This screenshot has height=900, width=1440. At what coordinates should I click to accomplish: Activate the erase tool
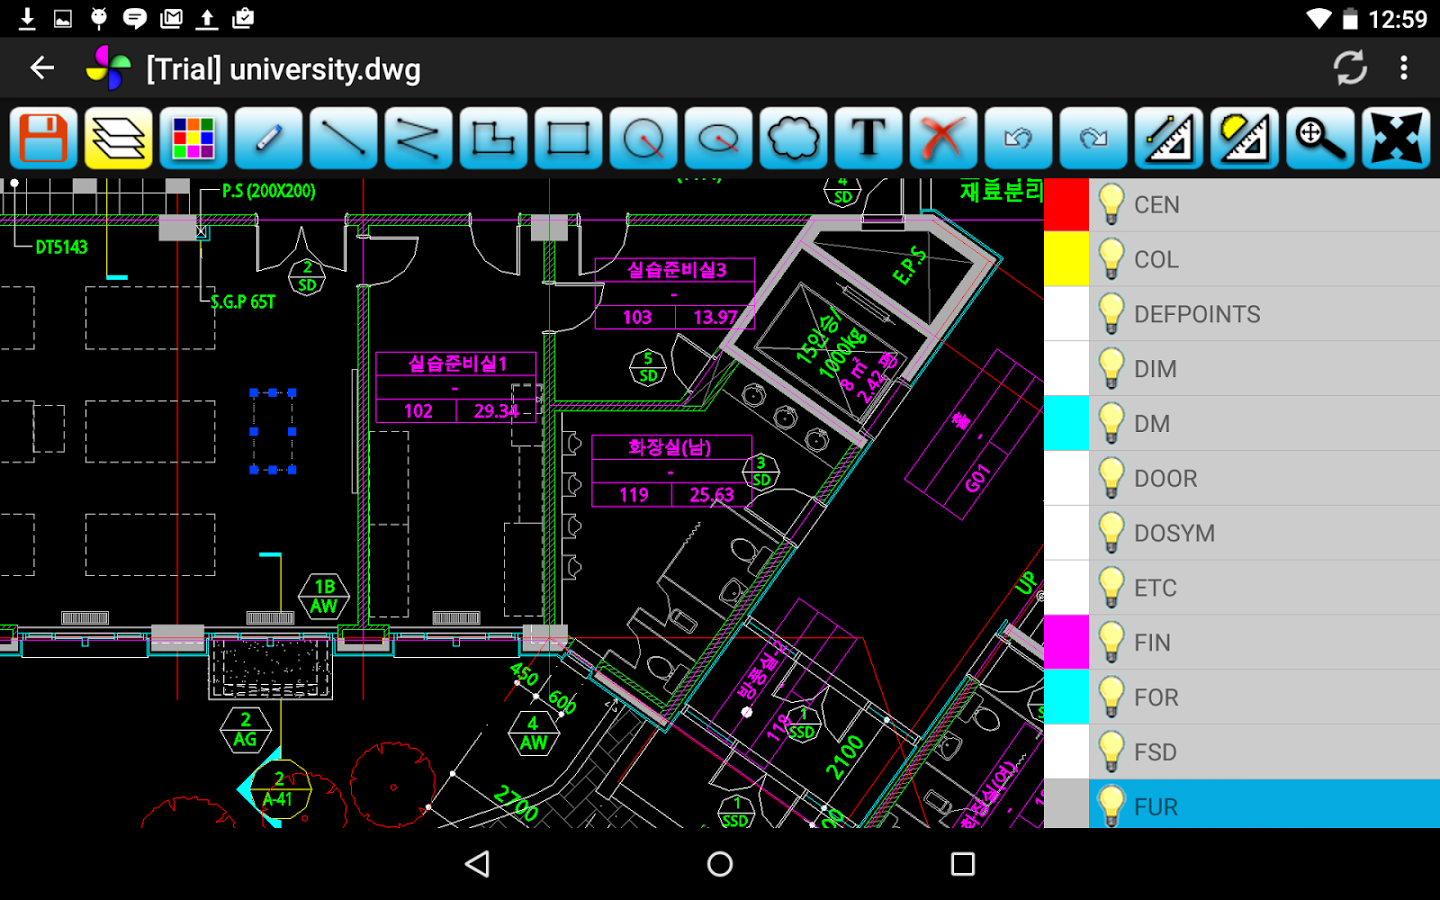tap(944, 138)
